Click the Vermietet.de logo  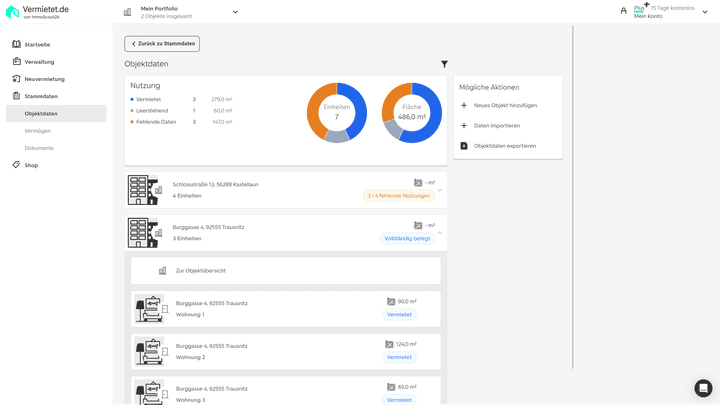click(x=37, y=12)
